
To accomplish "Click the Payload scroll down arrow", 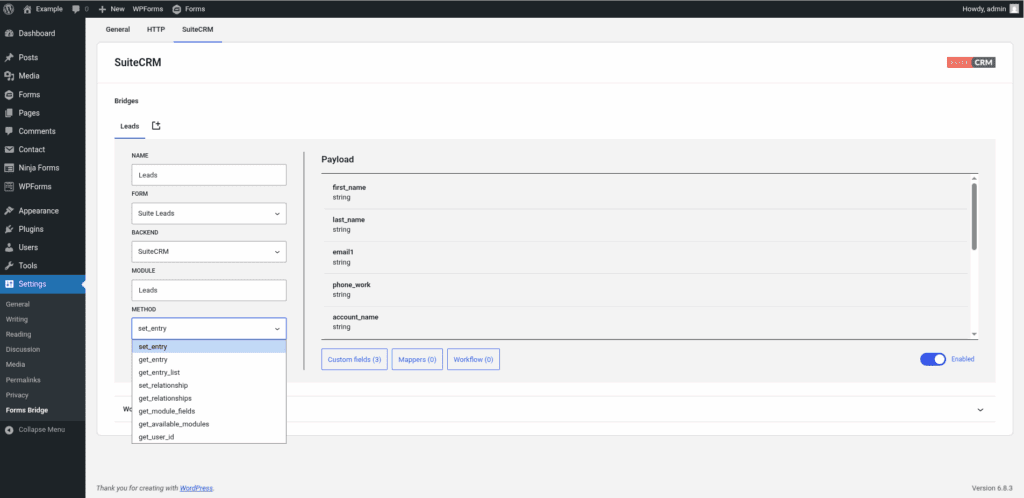I will [x=974, y=334].
